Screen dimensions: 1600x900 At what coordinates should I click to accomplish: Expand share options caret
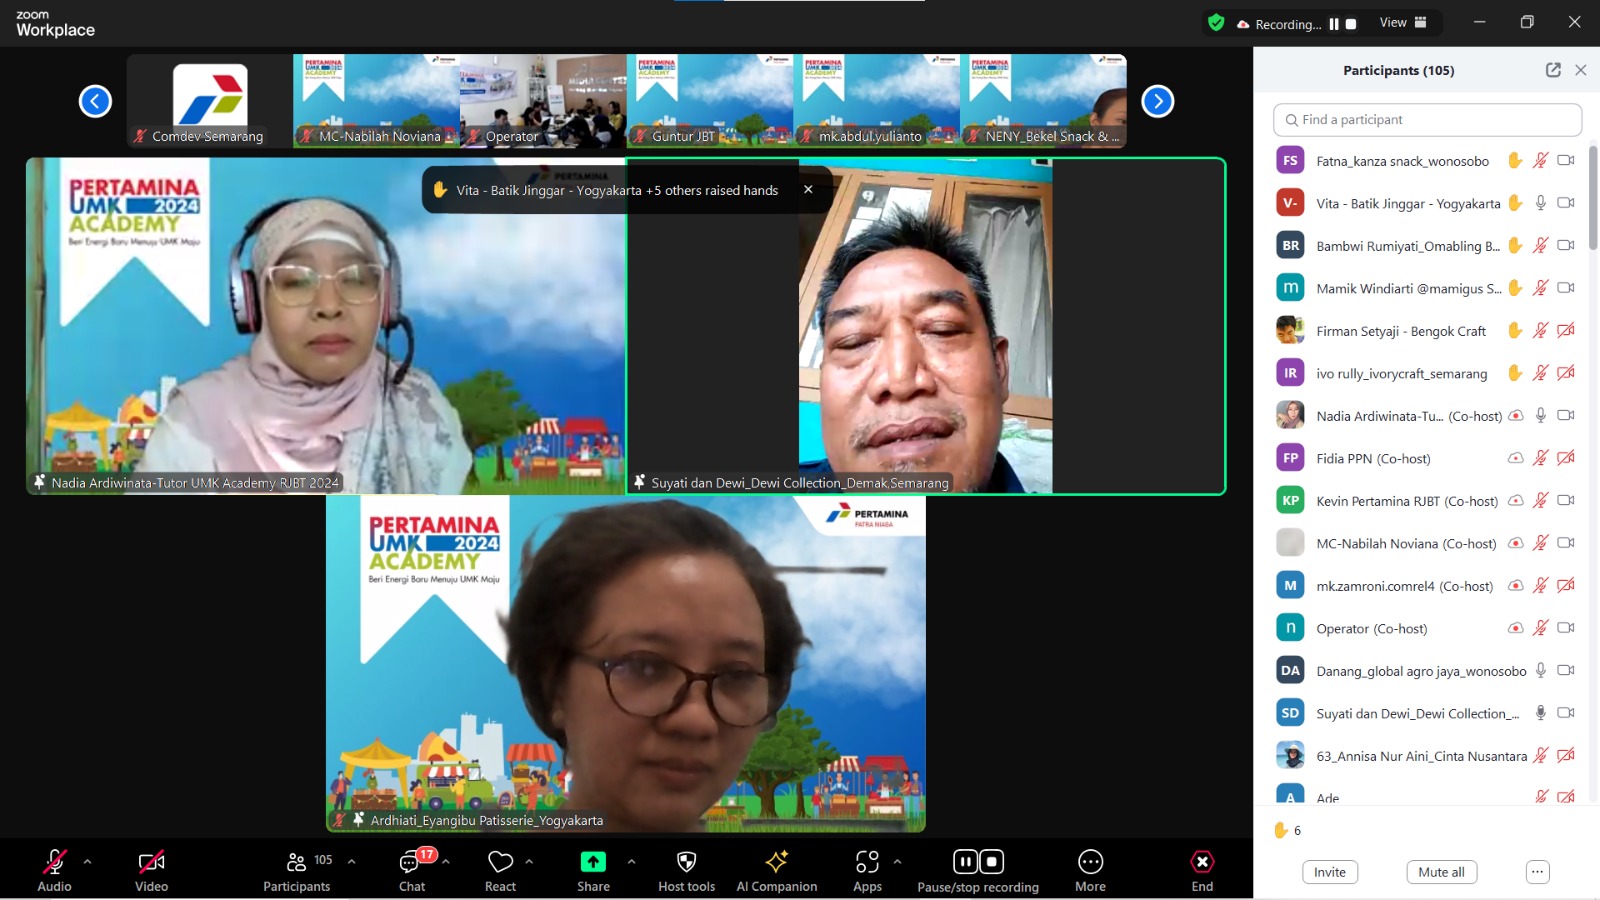coord(631,861)
